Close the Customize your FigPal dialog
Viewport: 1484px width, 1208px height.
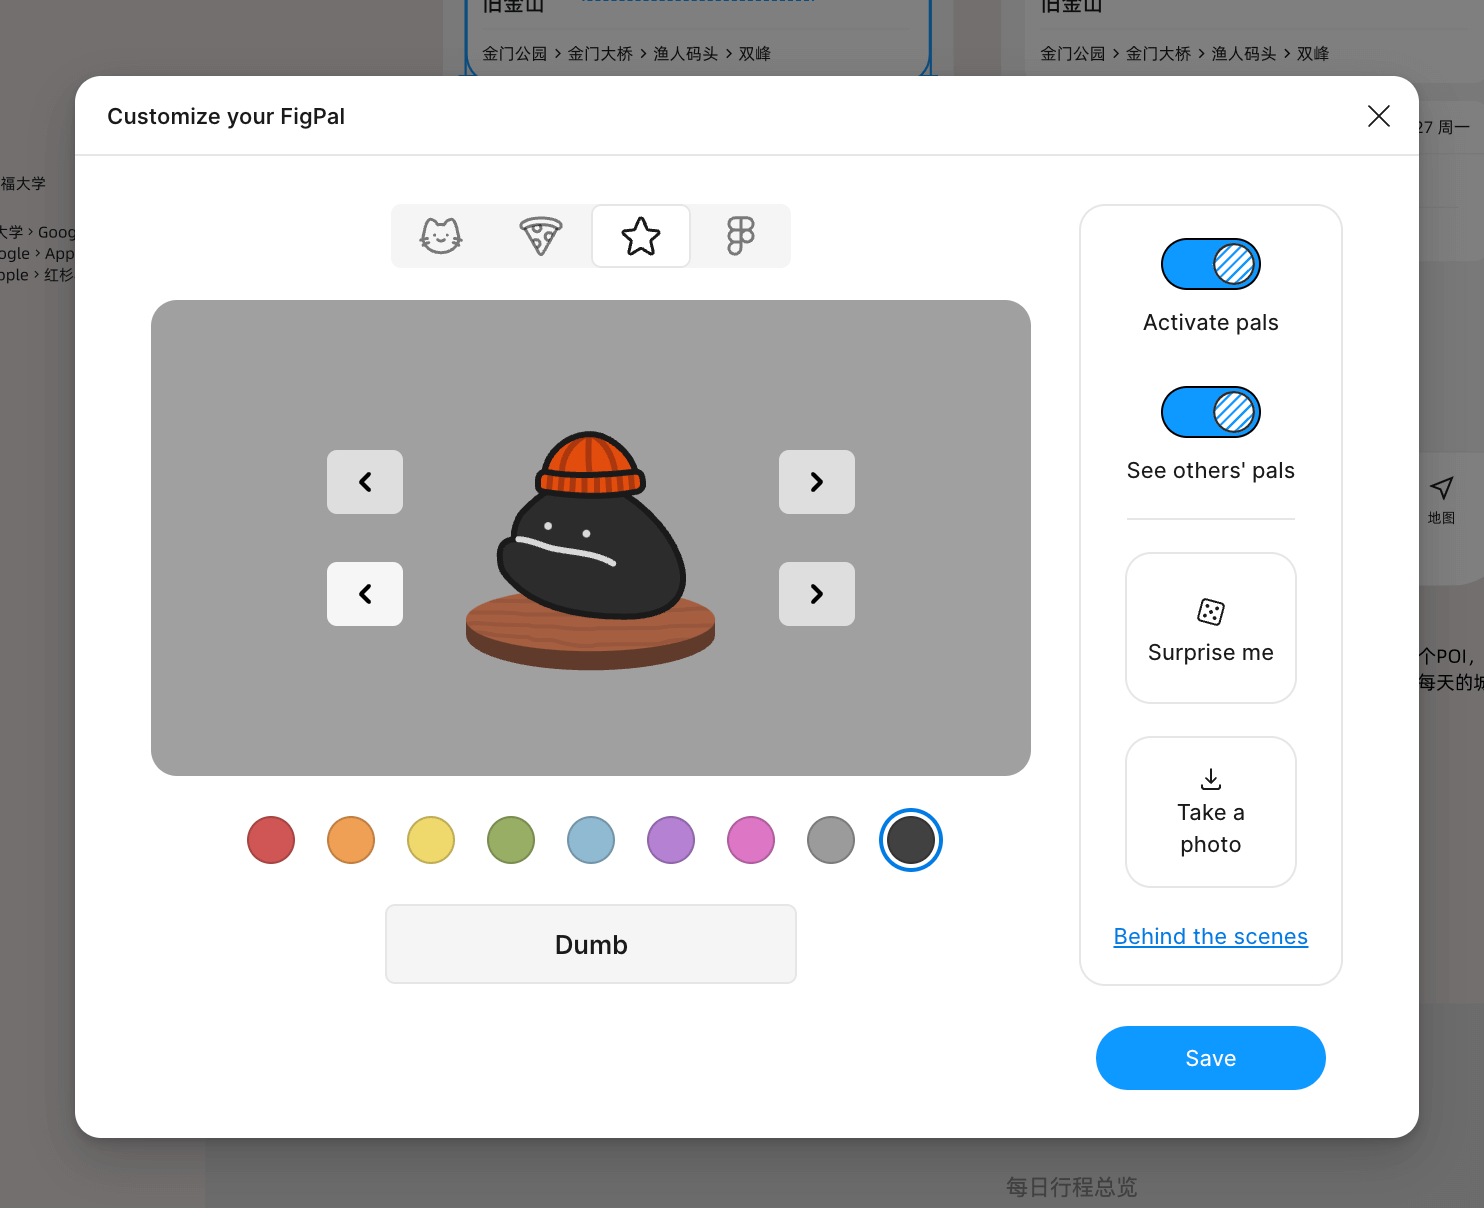pos(1379,116)
